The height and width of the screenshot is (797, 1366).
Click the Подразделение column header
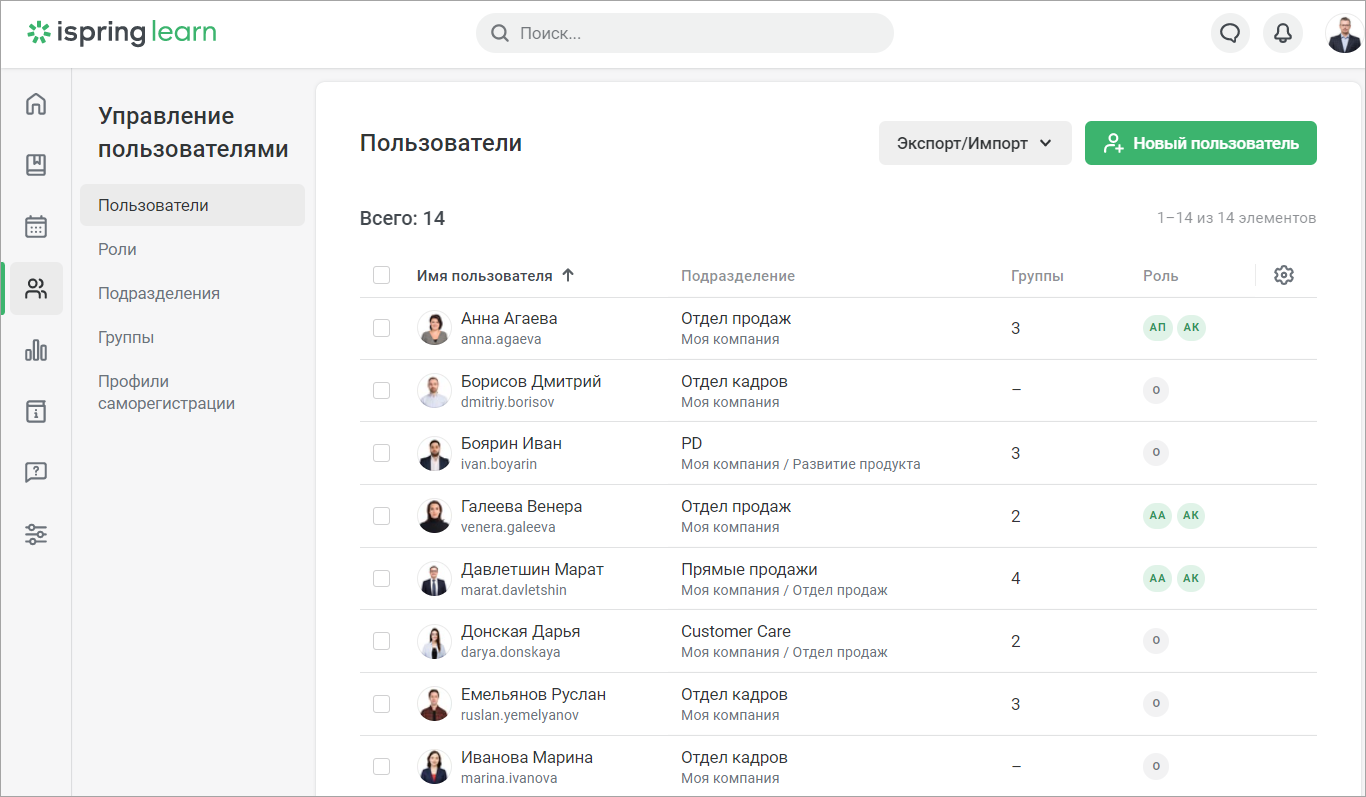coord(738,275)
